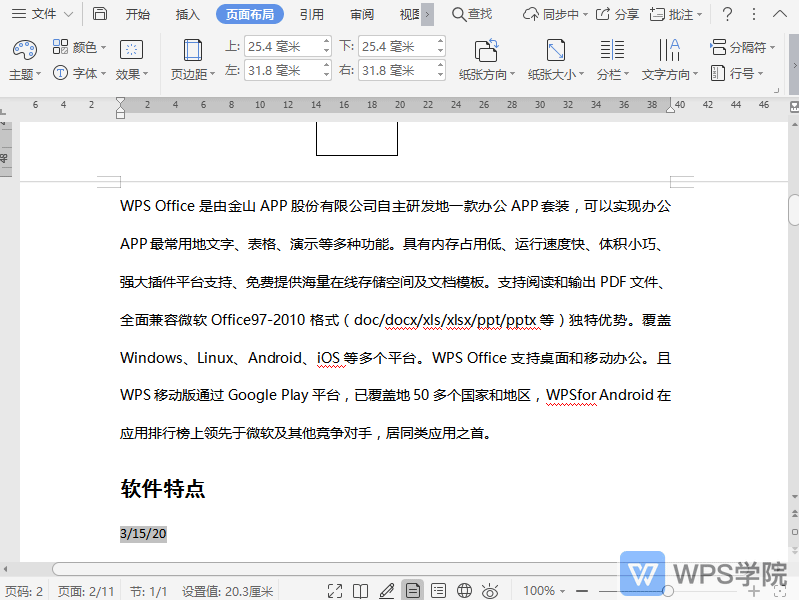
Task: Open the 文字方向 text direction menu
Action: [x=670, y=60]
